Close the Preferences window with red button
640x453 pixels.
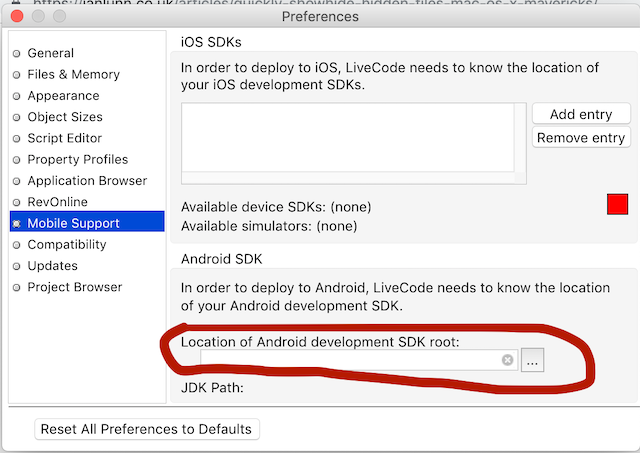point(17,16)
